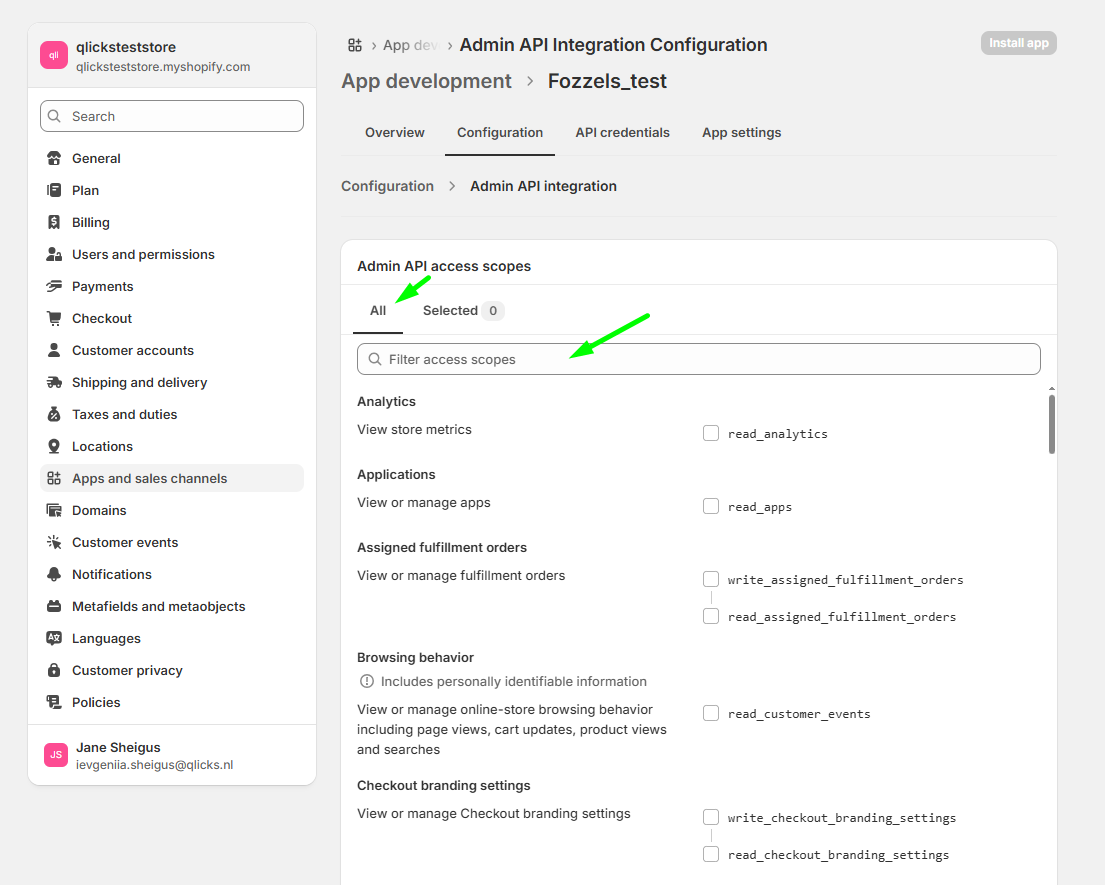The image size is (1105, 885).
Task: Click the scopes list scrollbar thumb
Action: click(1051, 423)
